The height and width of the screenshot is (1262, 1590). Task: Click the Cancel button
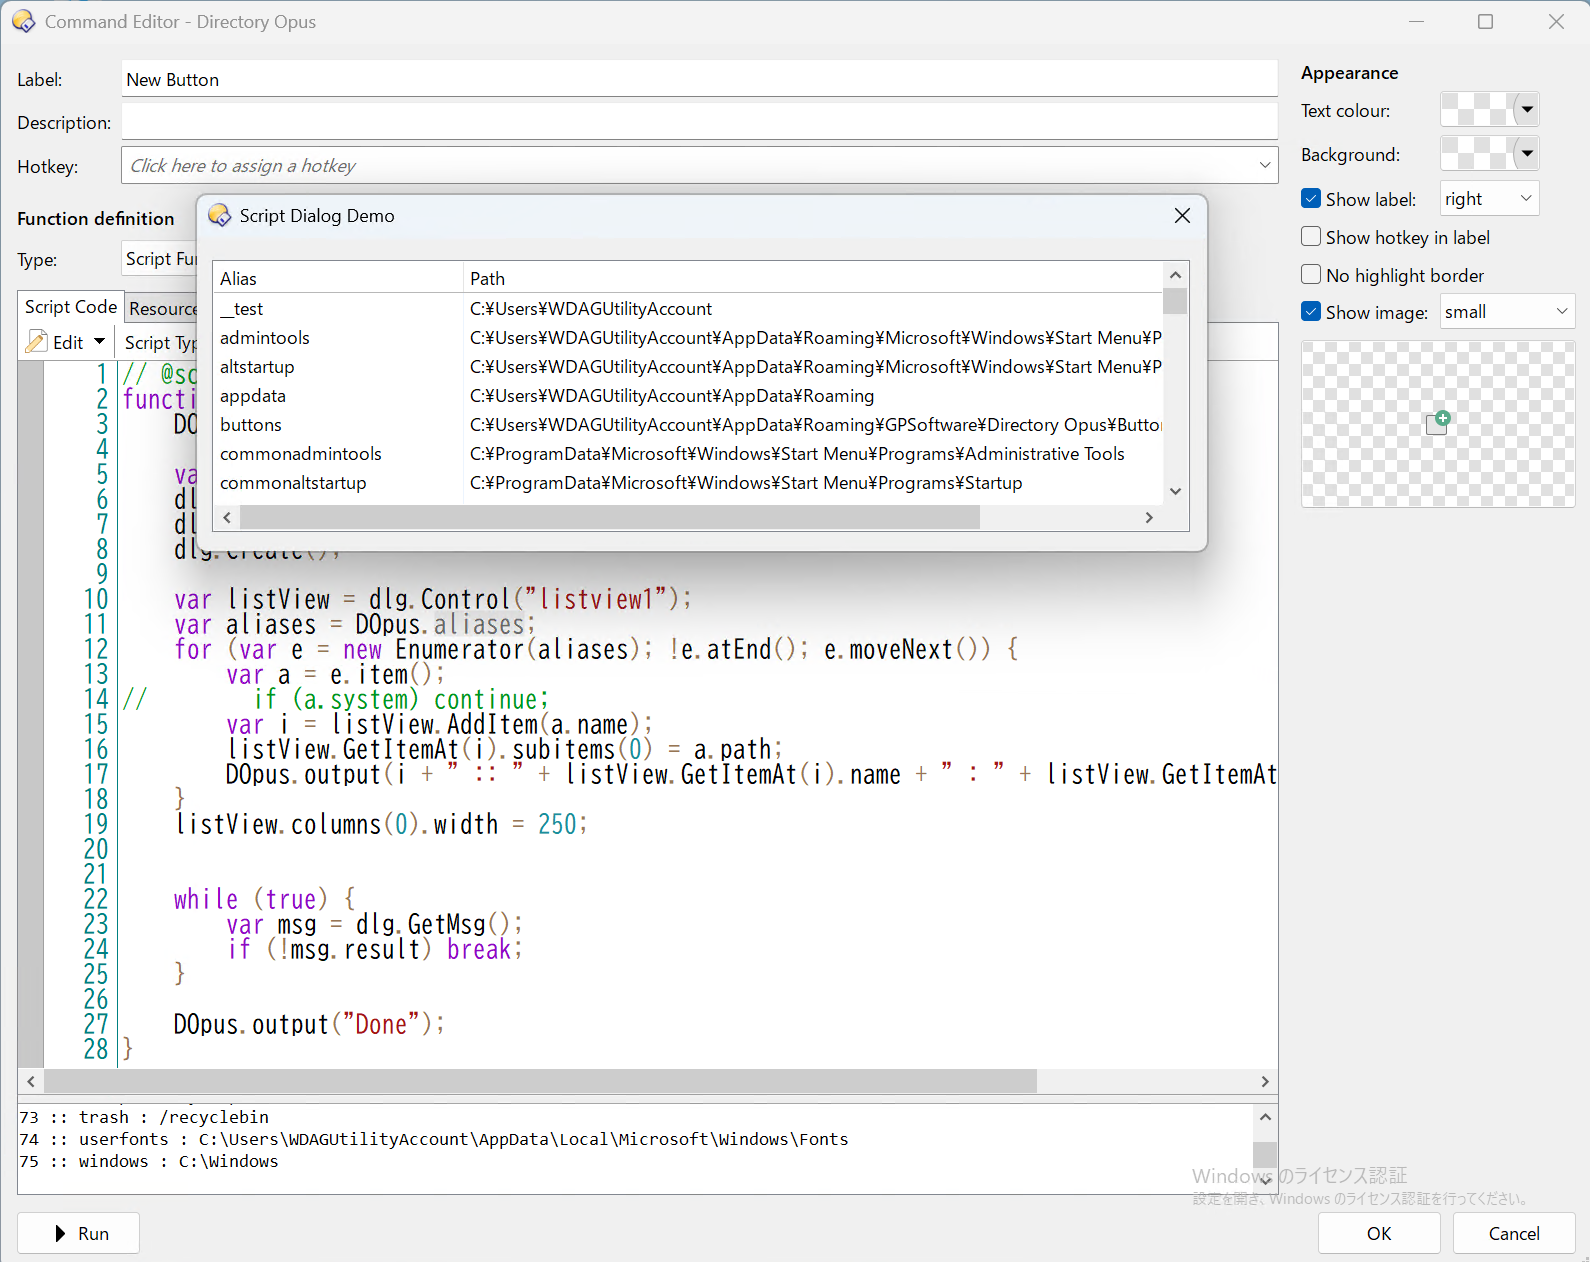(1514, 1233)
